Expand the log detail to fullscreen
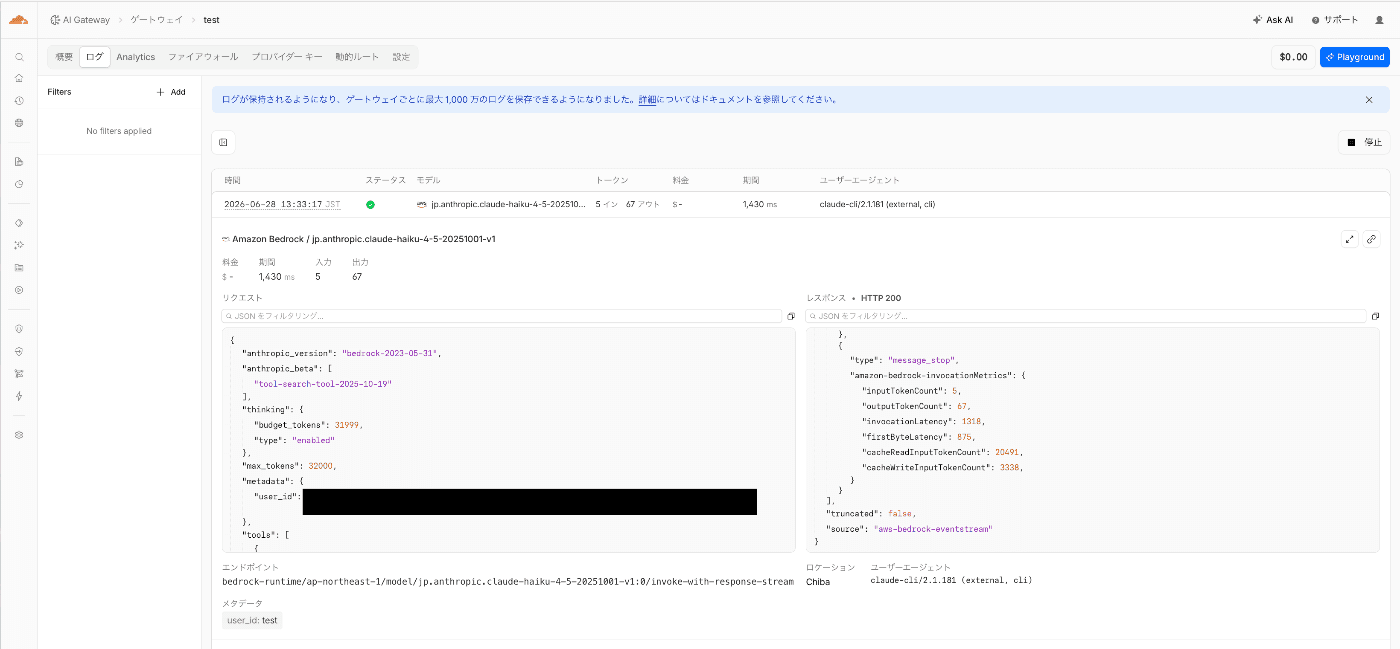 pos(1350,239)
